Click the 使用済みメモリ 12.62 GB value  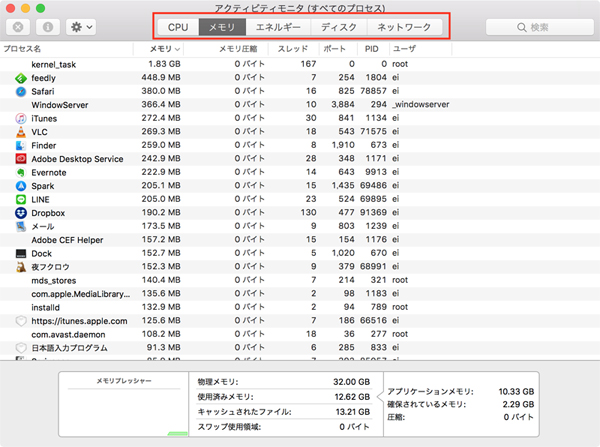point(352,397)
